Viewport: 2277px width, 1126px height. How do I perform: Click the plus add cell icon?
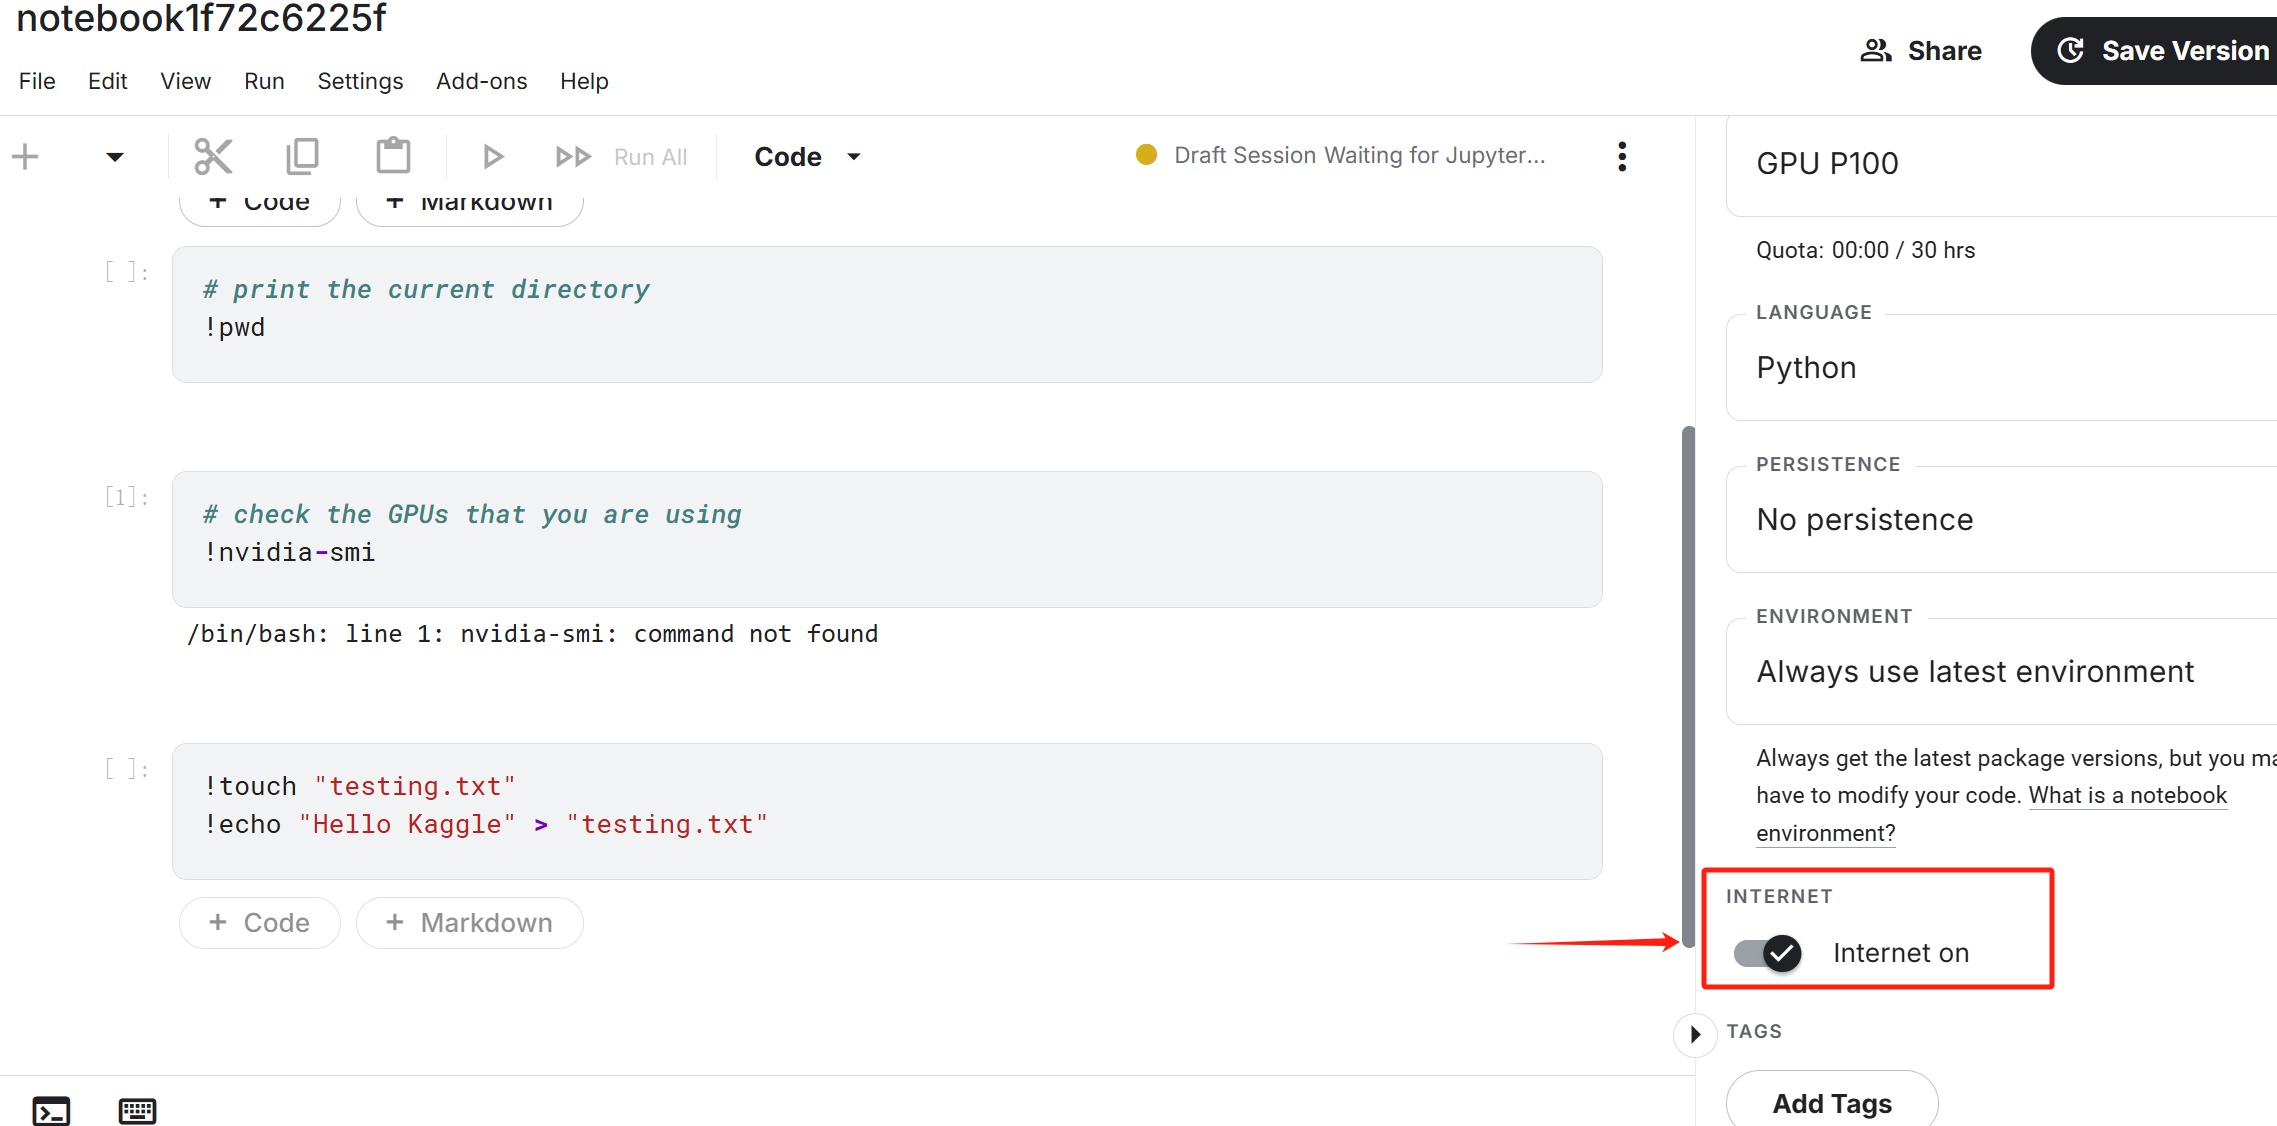(x=25, y=156)
